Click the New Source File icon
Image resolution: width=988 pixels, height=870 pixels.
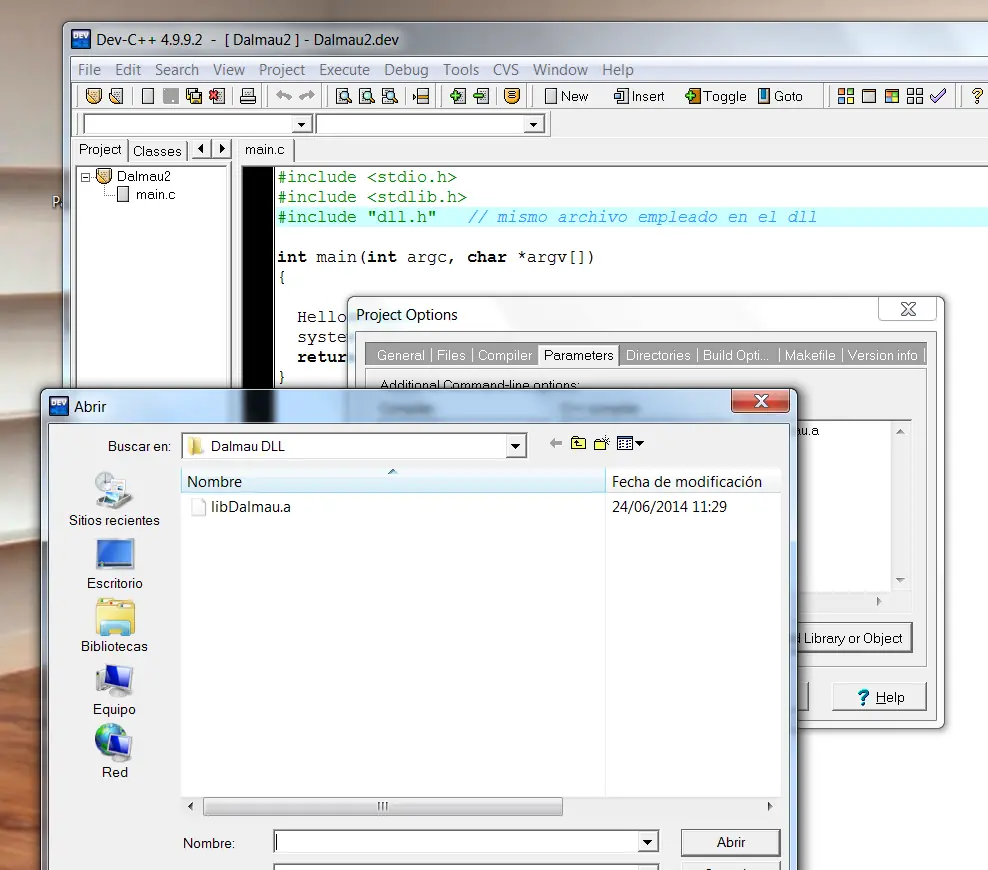148,96
